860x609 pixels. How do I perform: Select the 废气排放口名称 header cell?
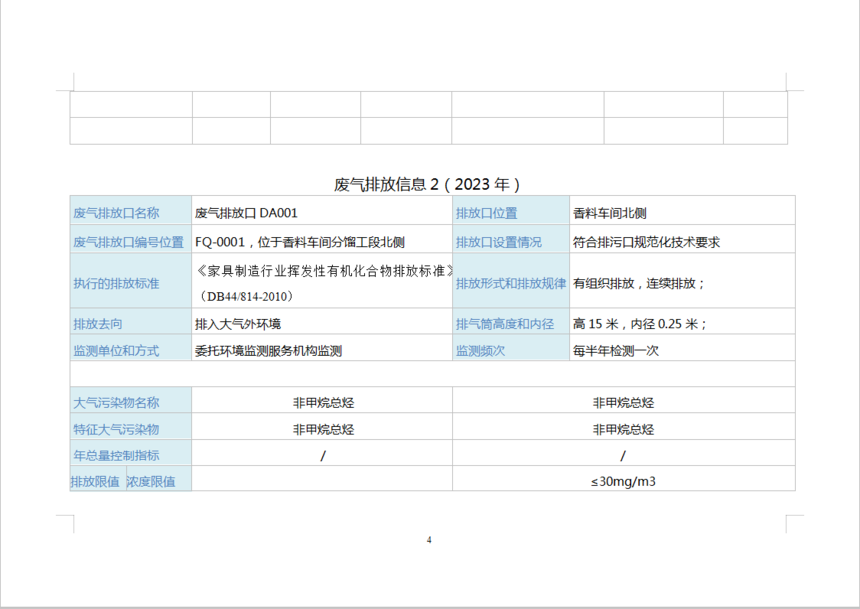[x=116, y=212]
